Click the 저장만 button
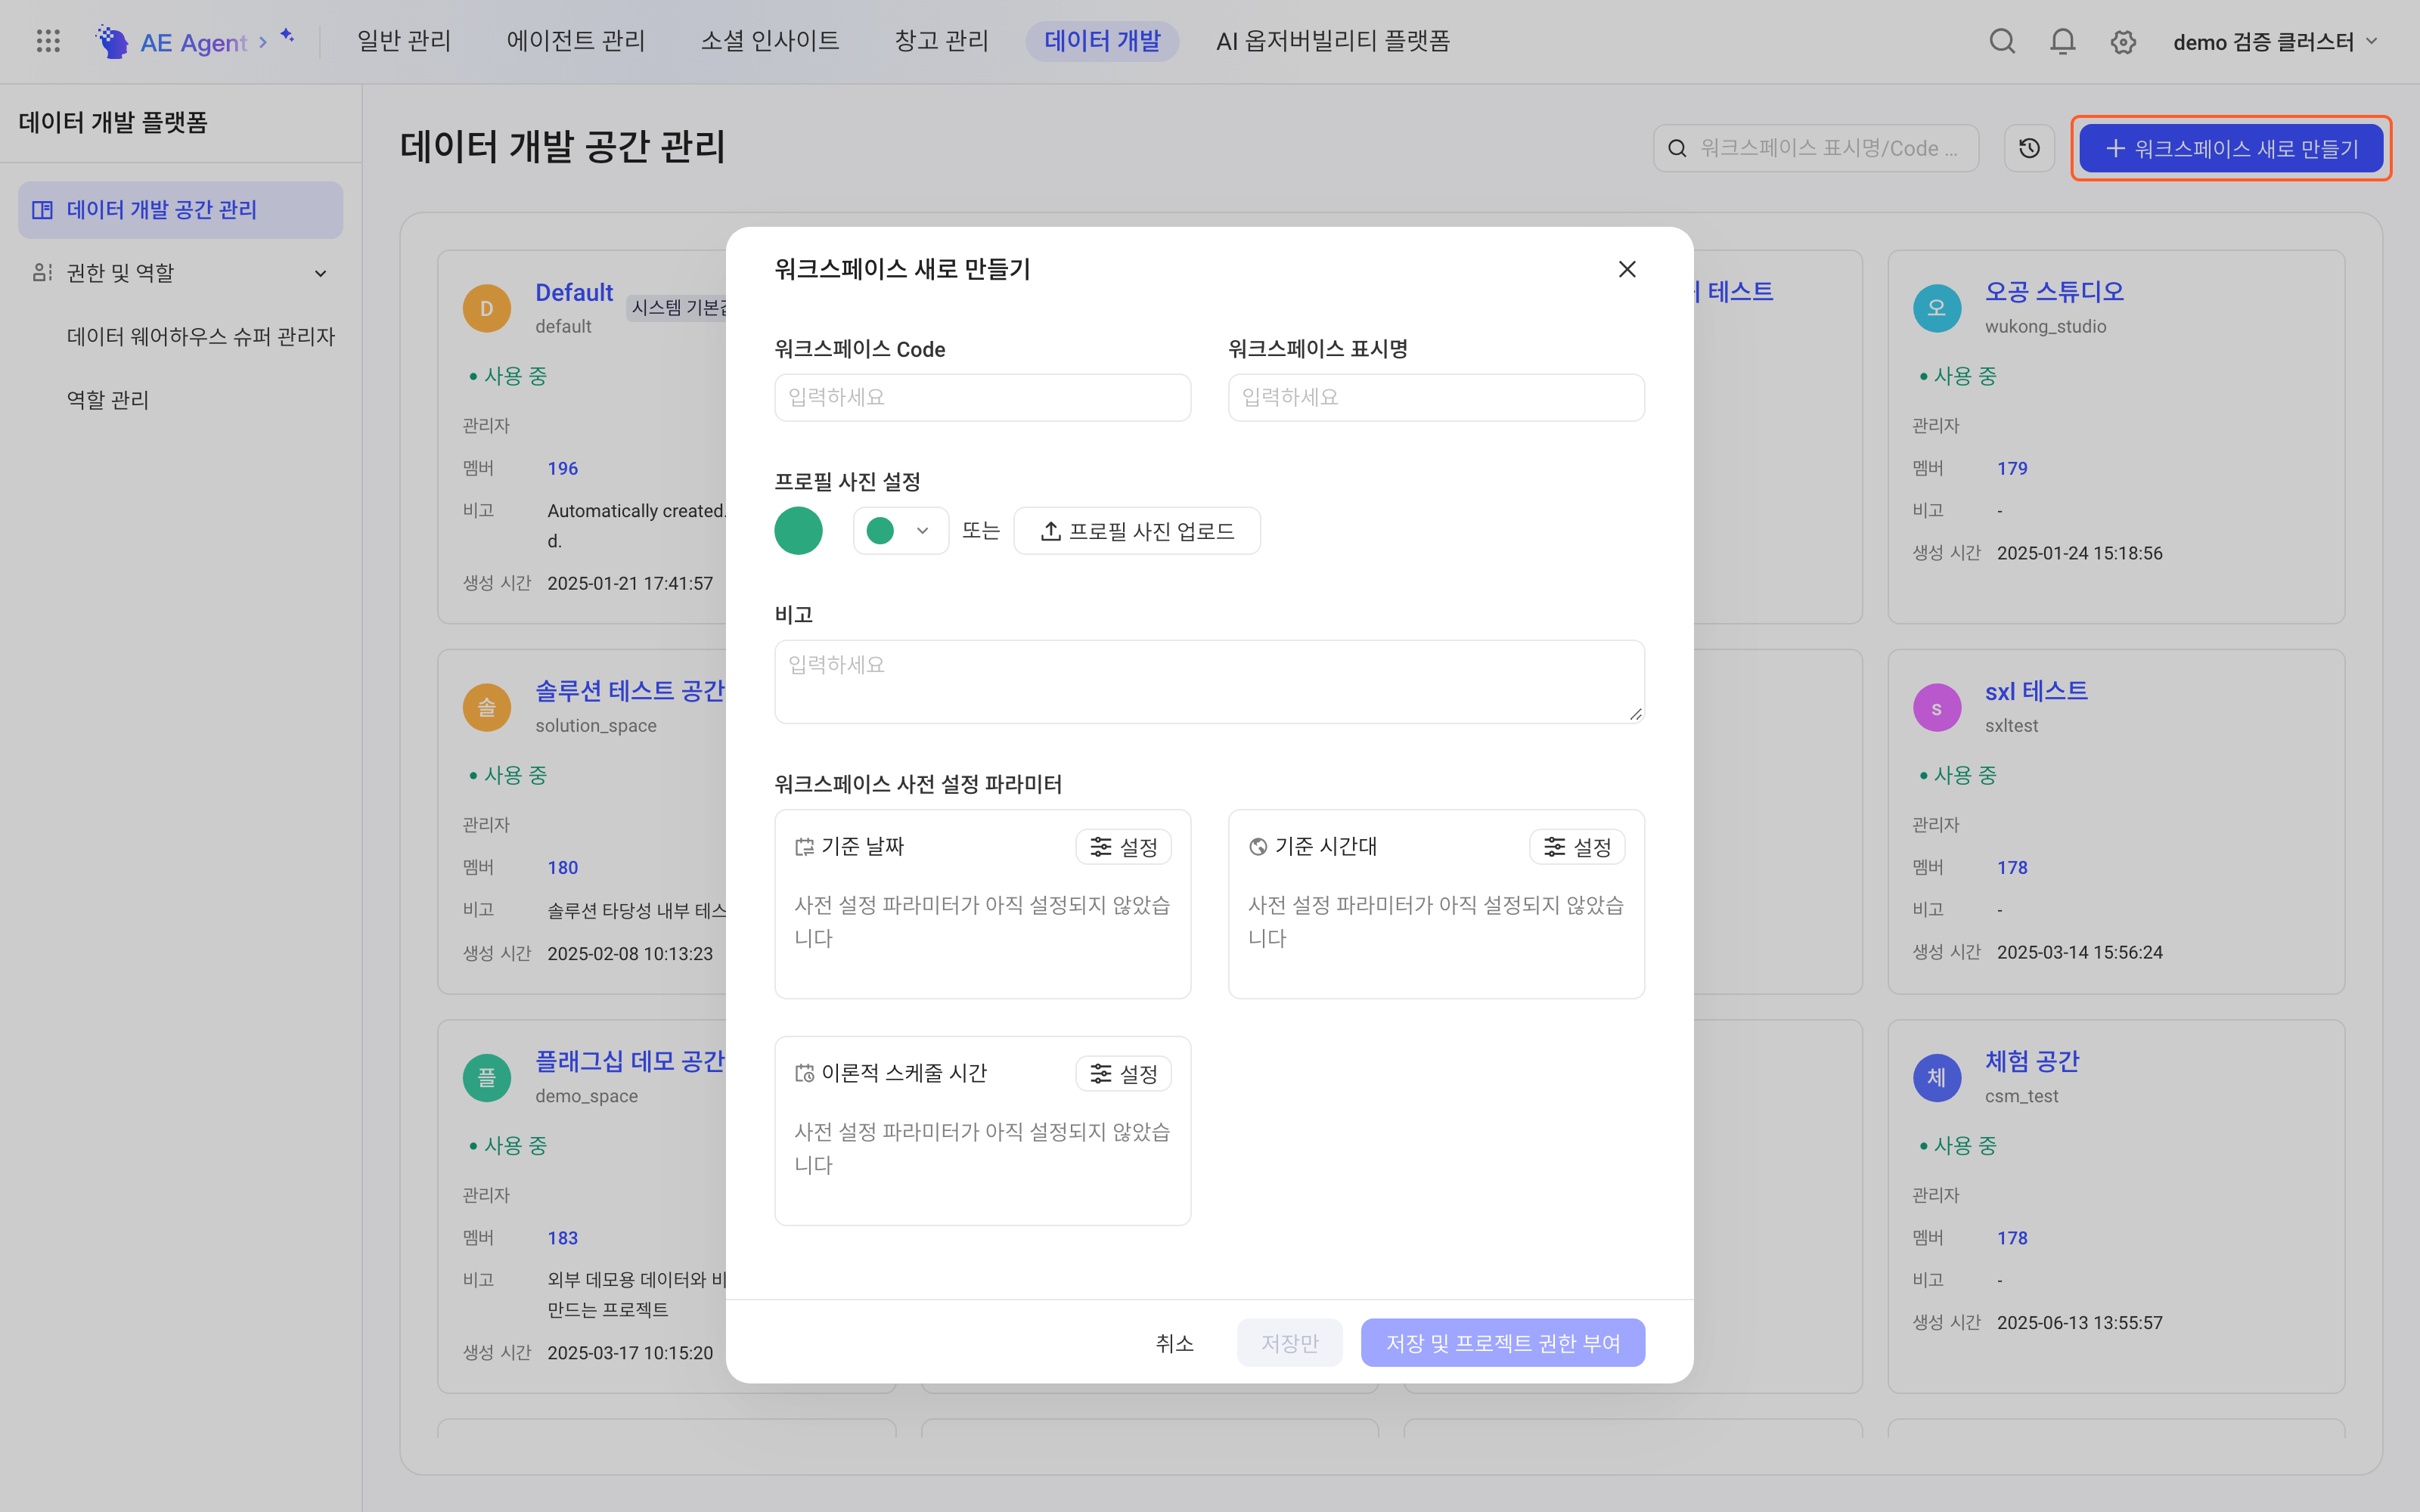Screen dimensions: 2420x1512 1289,1343
